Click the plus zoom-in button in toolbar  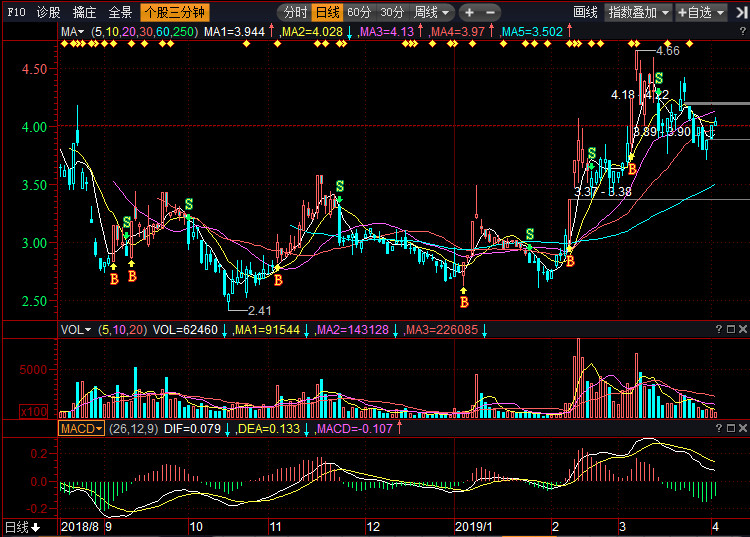tap(470, 13)
